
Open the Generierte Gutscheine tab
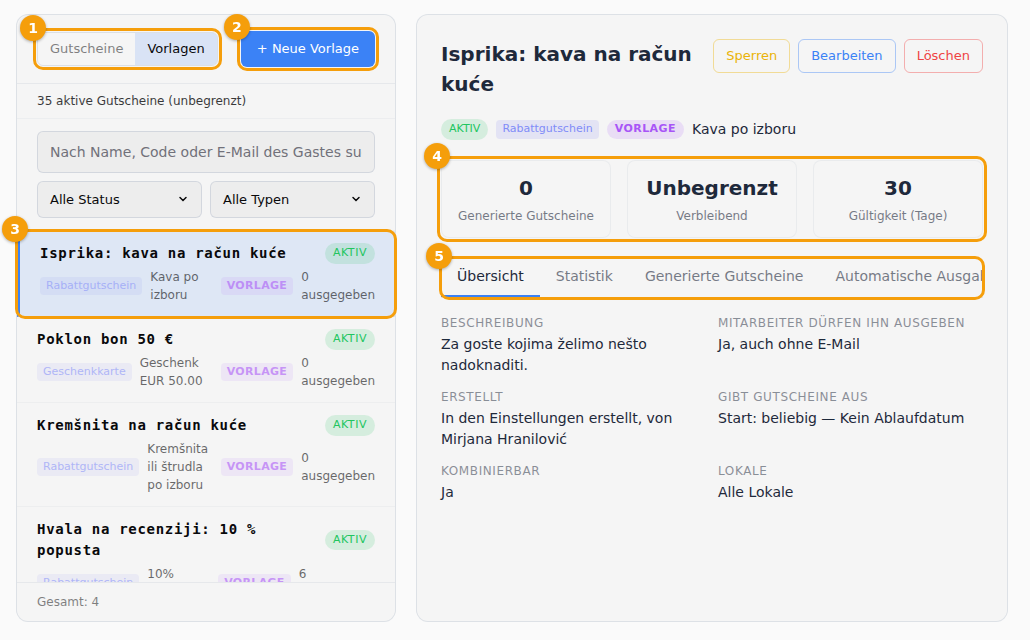[724, 276]
